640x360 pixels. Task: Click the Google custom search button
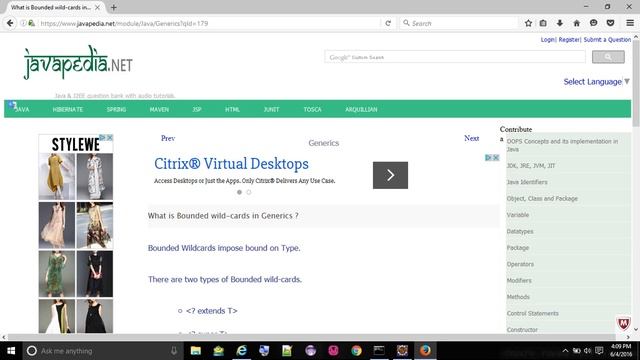[608, 57]
